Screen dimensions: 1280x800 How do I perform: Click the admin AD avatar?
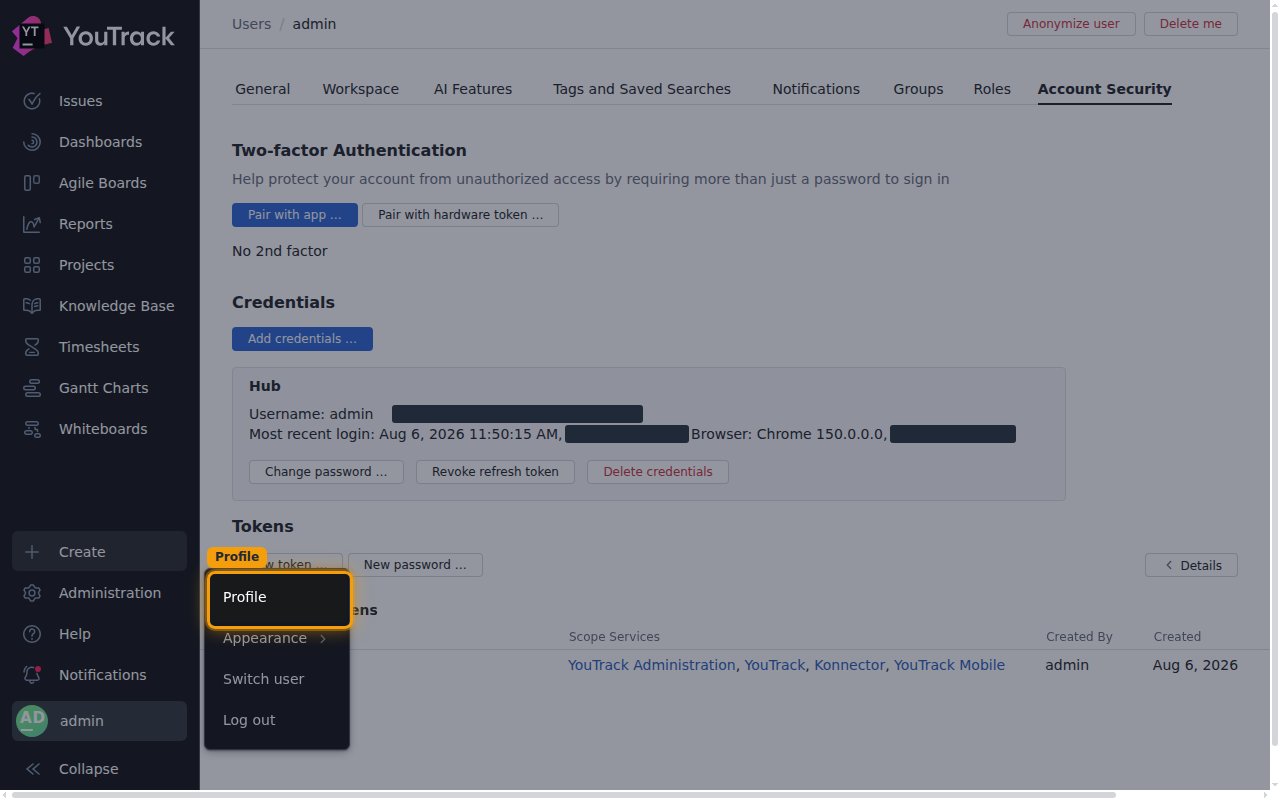point(32,720)
